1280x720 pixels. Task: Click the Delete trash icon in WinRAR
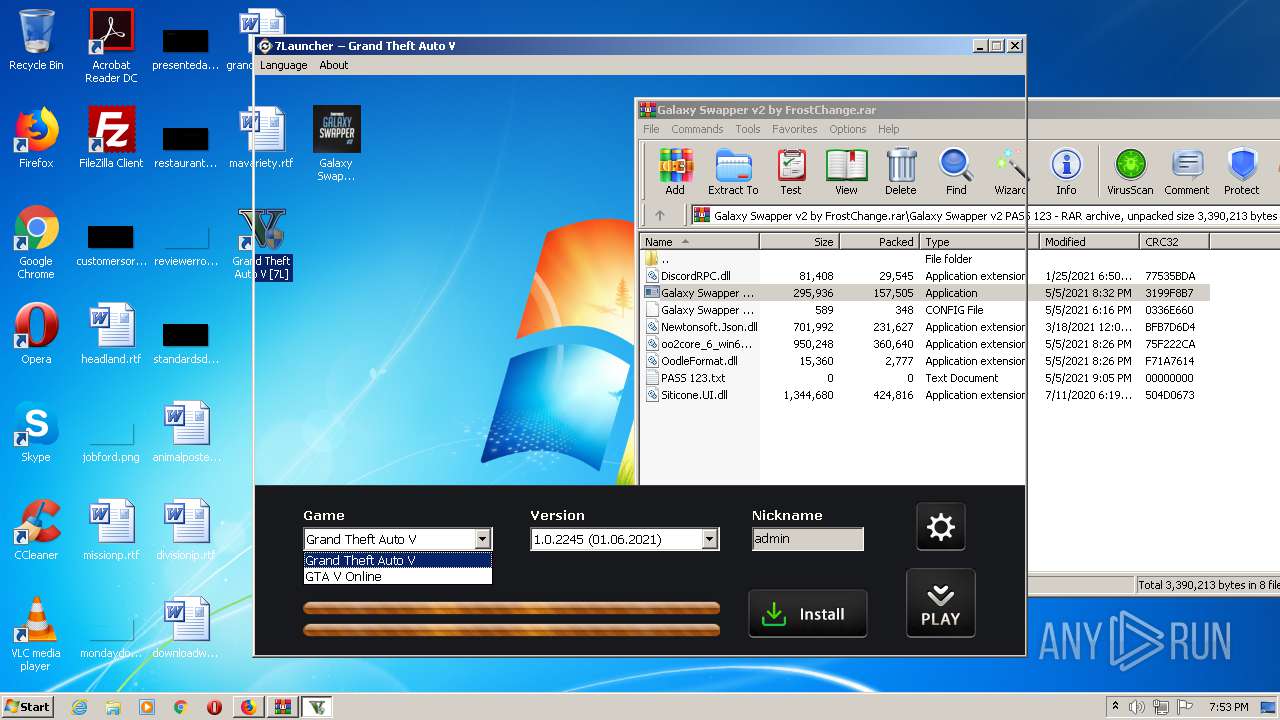point(900,171)
